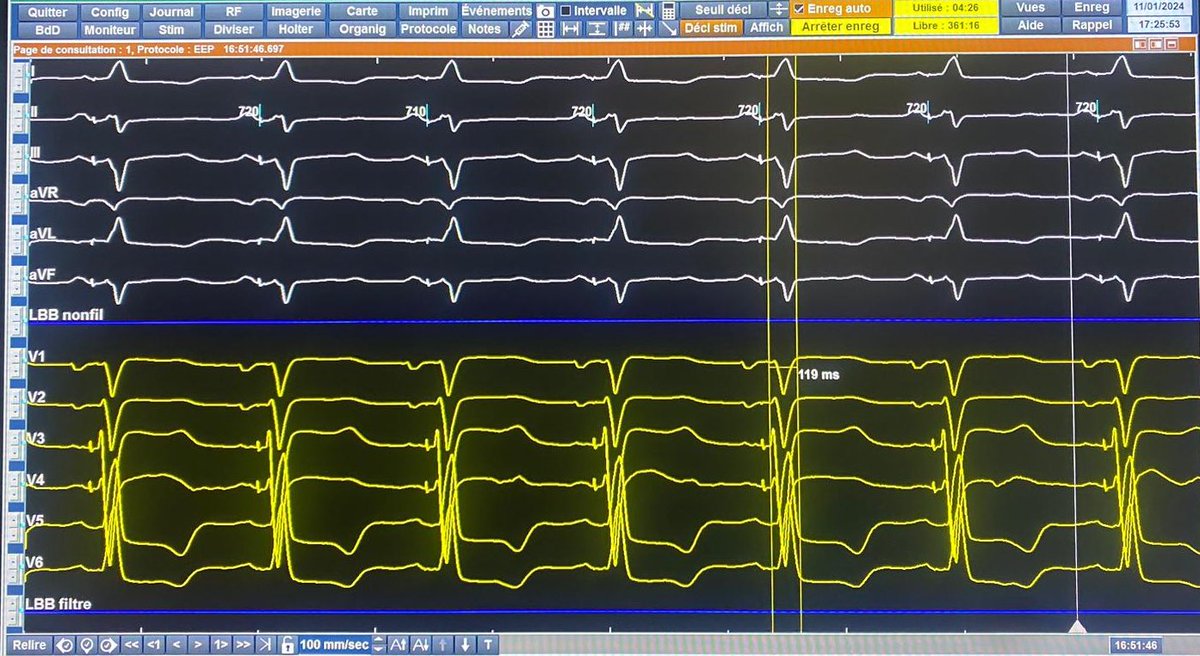Fast forward with the >> button

(x=243, y=645)
